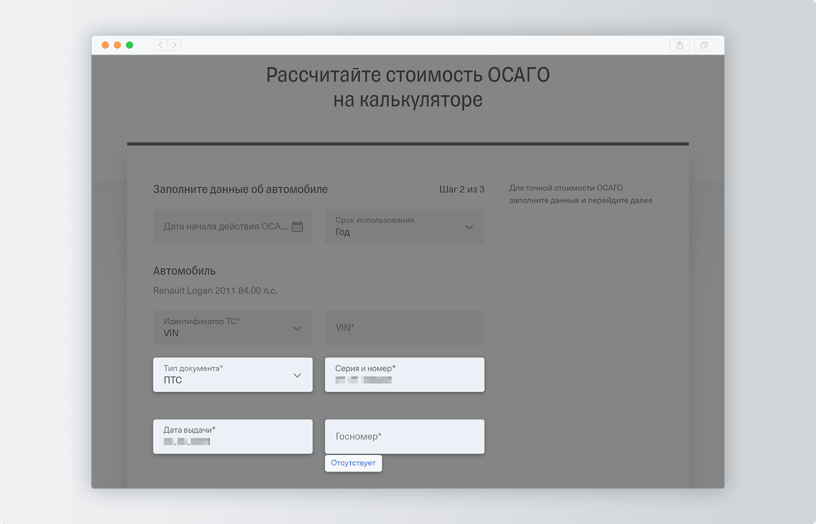Image resolution: width=816 pixels, height=524 pixels.
Task: Click the Дата начала действия ОСАГО field
Action: point(233,226)
